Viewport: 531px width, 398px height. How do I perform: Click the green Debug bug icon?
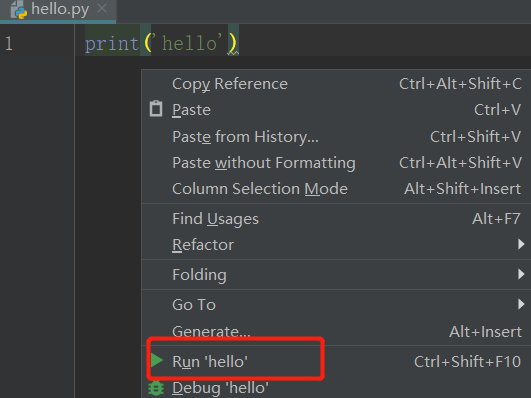pyautogui.click(x=156, y=389)
